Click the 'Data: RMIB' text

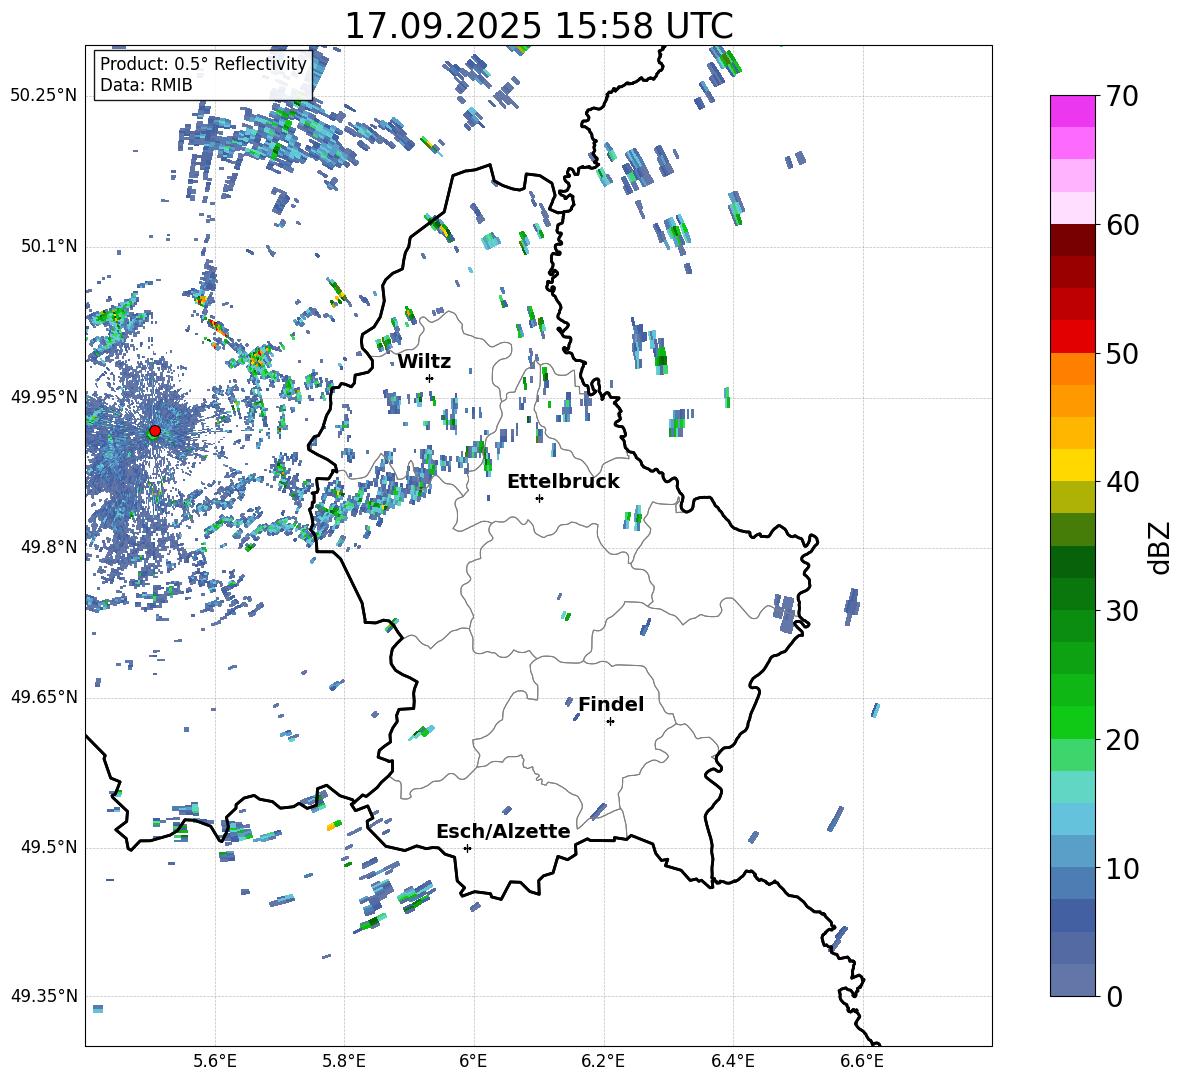tap(146, 85)
